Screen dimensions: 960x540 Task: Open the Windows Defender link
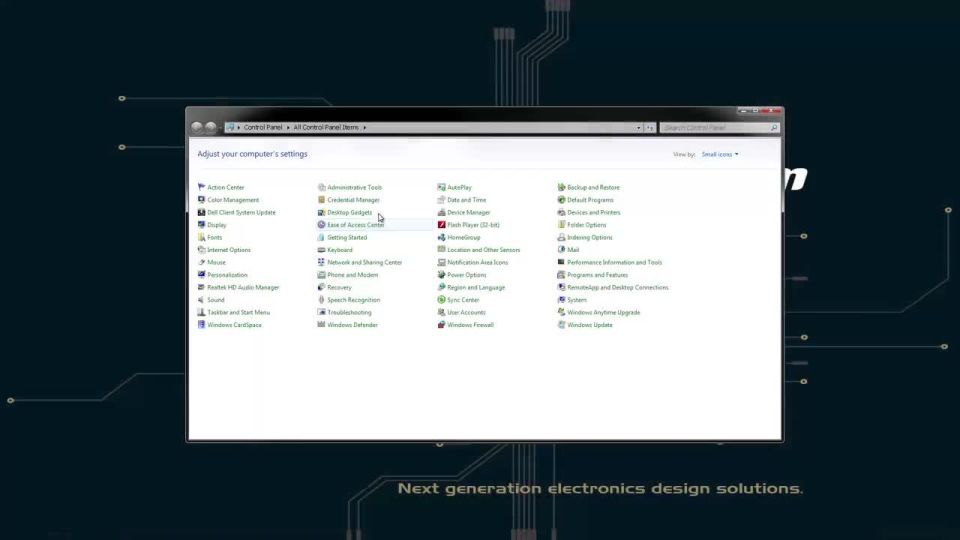pyautogui.click(x=353, y=324)
